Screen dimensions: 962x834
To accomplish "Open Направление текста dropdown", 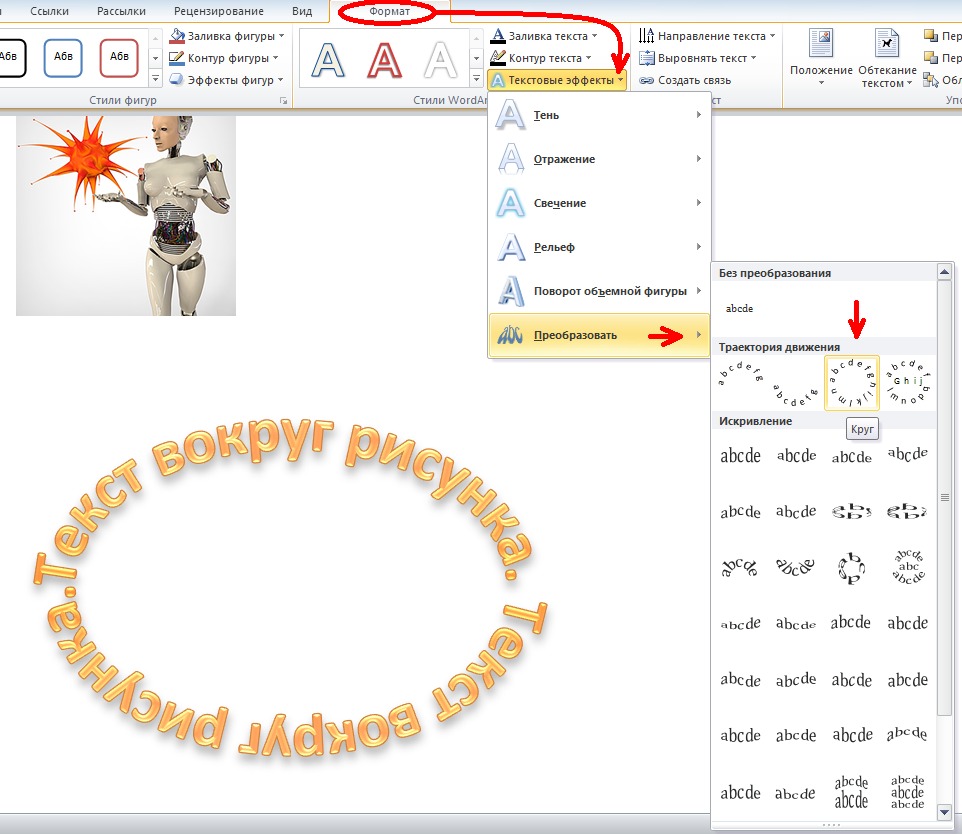I will point(707,36).
